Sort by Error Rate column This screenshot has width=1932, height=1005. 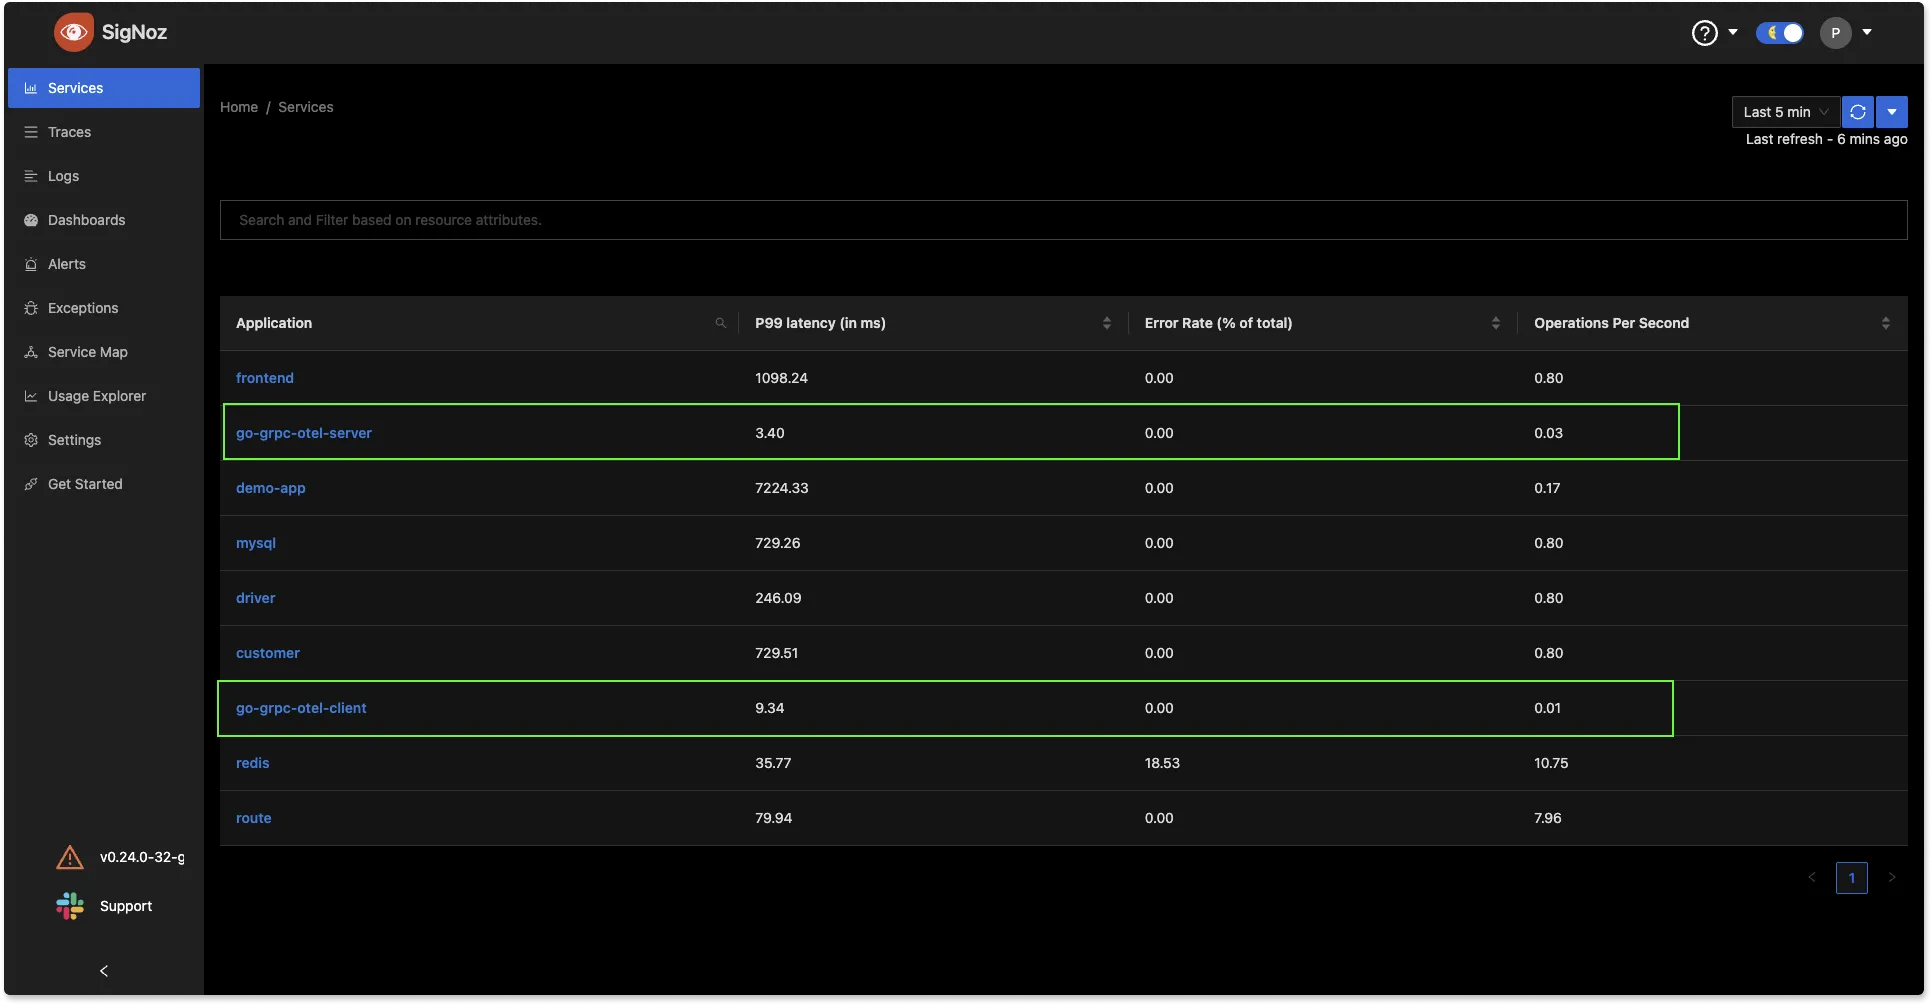[1495, 323]
